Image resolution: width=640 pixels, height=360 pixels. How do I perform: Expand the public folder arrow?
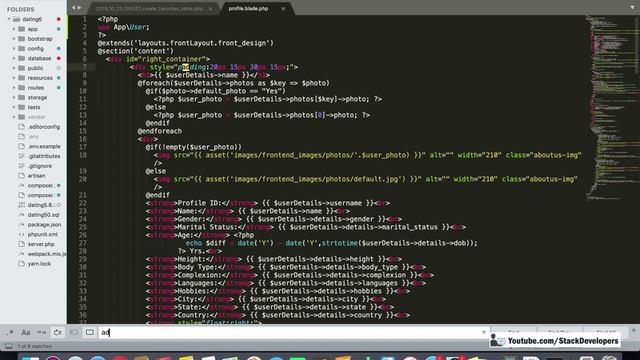pyautogui.click(x=14, y=68)
